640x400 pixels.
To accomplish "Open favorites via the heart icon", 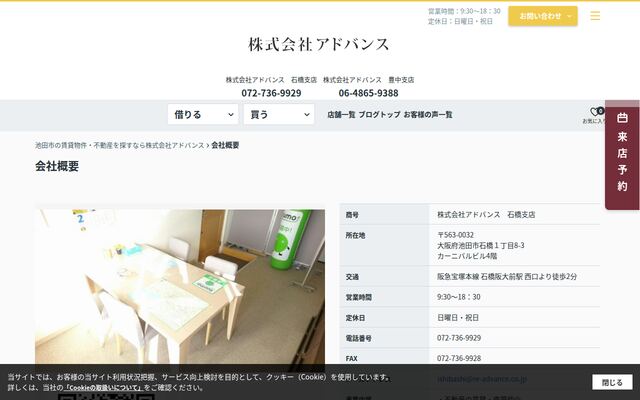I will pyautogui.click(x=596, y=111).
